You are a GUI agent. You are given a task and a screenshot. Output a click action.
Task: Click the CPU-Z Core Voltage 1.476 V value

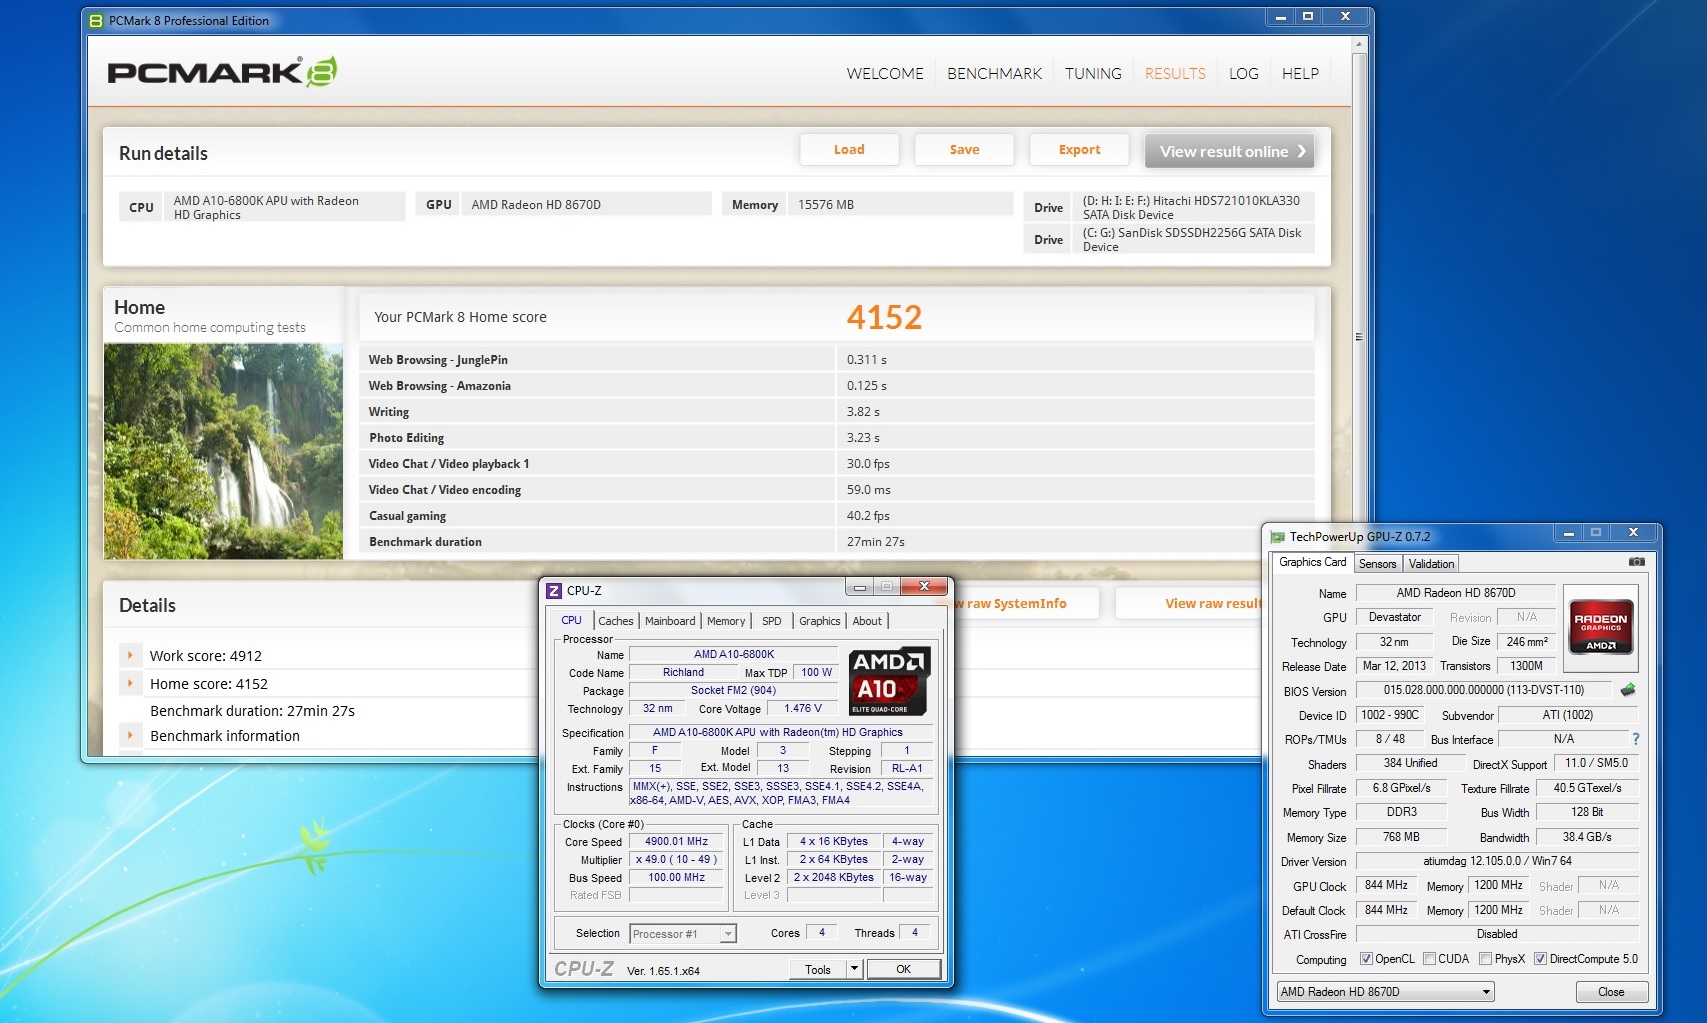803,708
